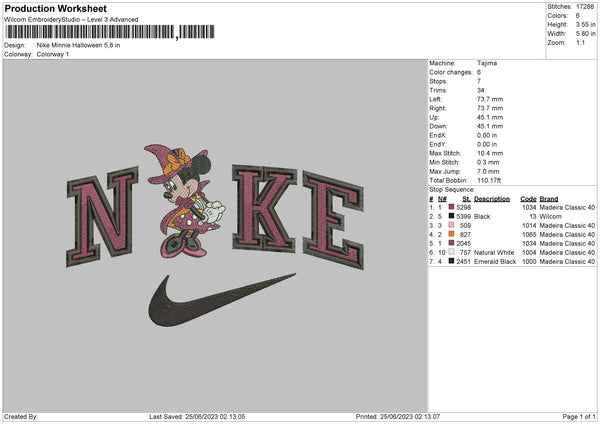Click the Max Jump value 7.0 mm
The image size is (600, 424).
click(x=488, y=171)
